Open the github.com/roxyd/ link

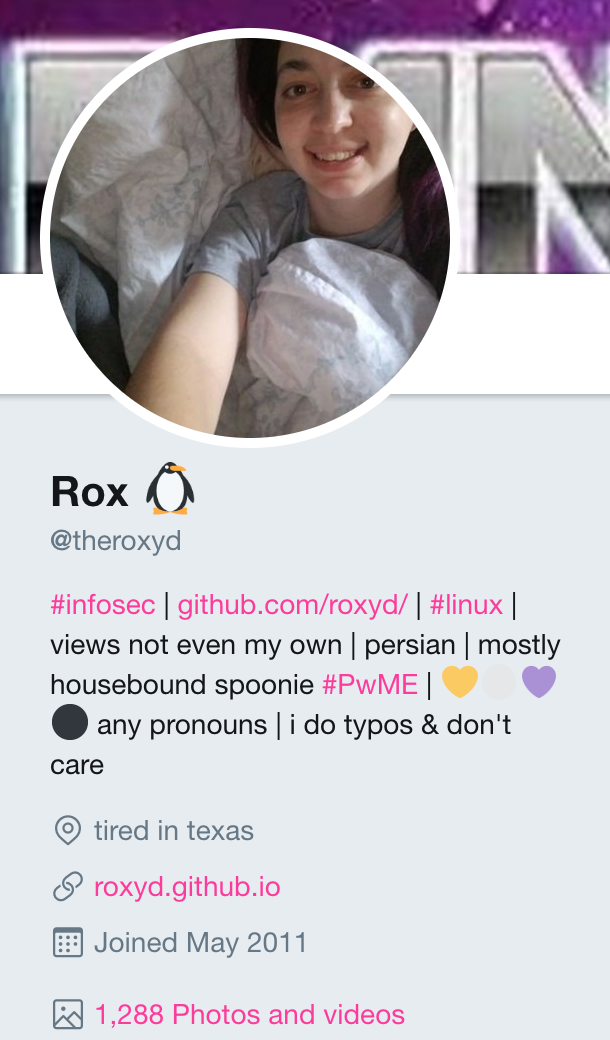292,605
